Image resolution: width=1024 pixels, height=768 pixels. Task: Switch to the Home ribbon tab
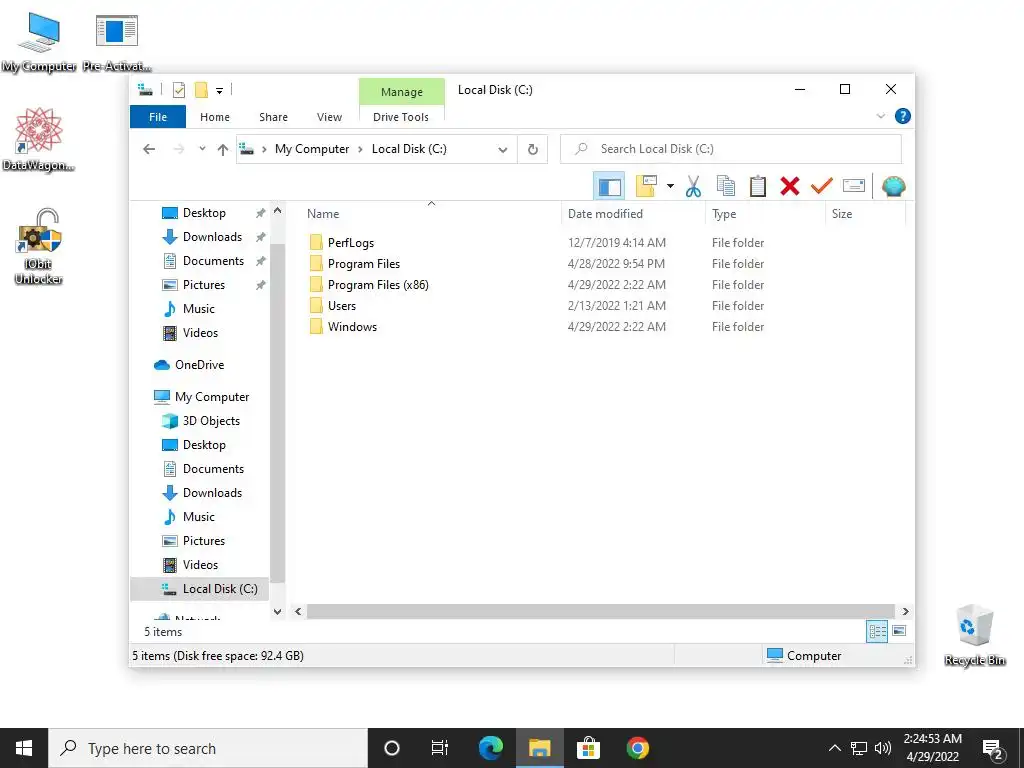click(x=215, y=117)
